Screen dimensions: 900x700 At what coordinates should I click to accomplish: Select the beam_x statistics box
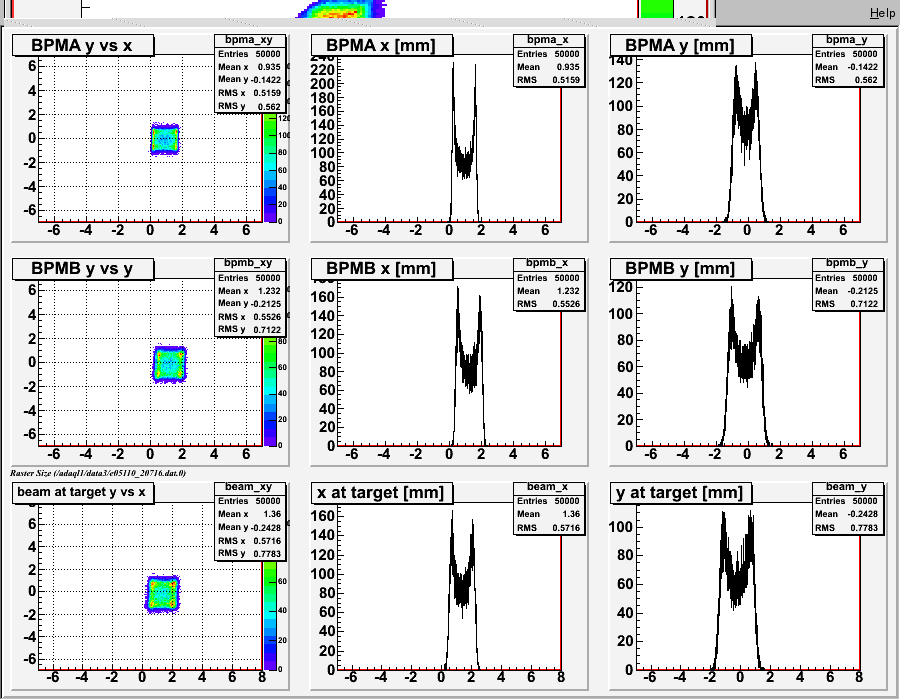549,508
